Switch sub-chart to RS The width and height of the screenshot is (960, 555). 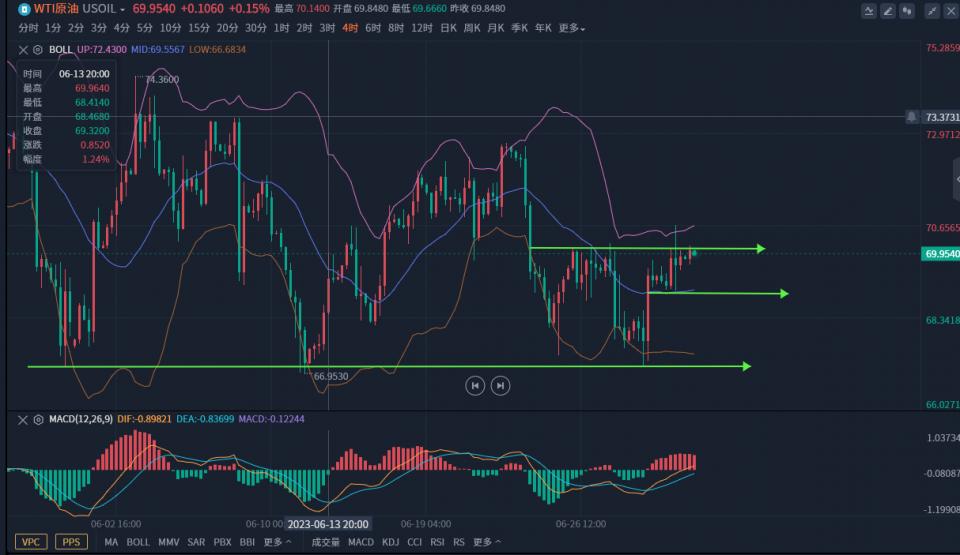pos(459,542)
